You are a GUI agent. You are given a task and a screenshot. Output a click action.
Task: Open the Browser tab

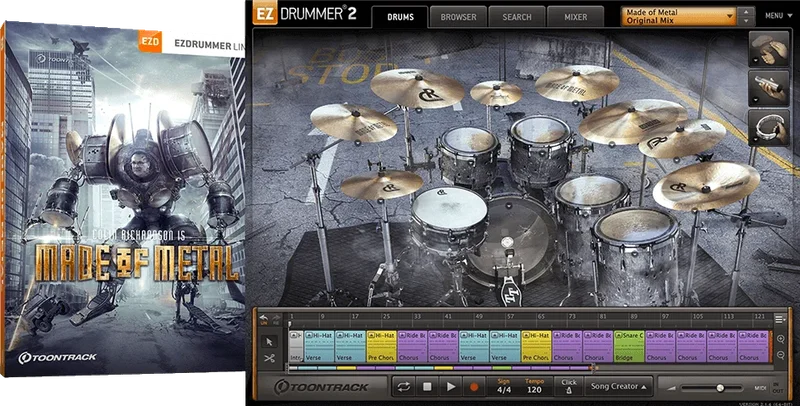coord(458,17)
